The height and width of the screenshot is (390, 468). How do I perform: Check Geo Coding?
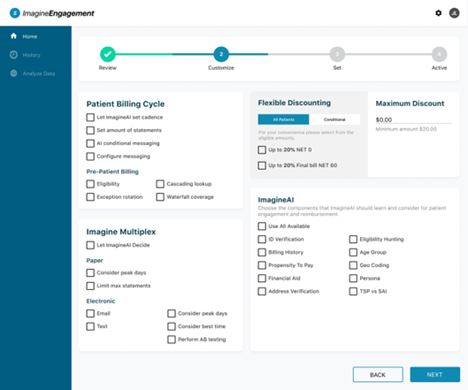tap(353, 265)
